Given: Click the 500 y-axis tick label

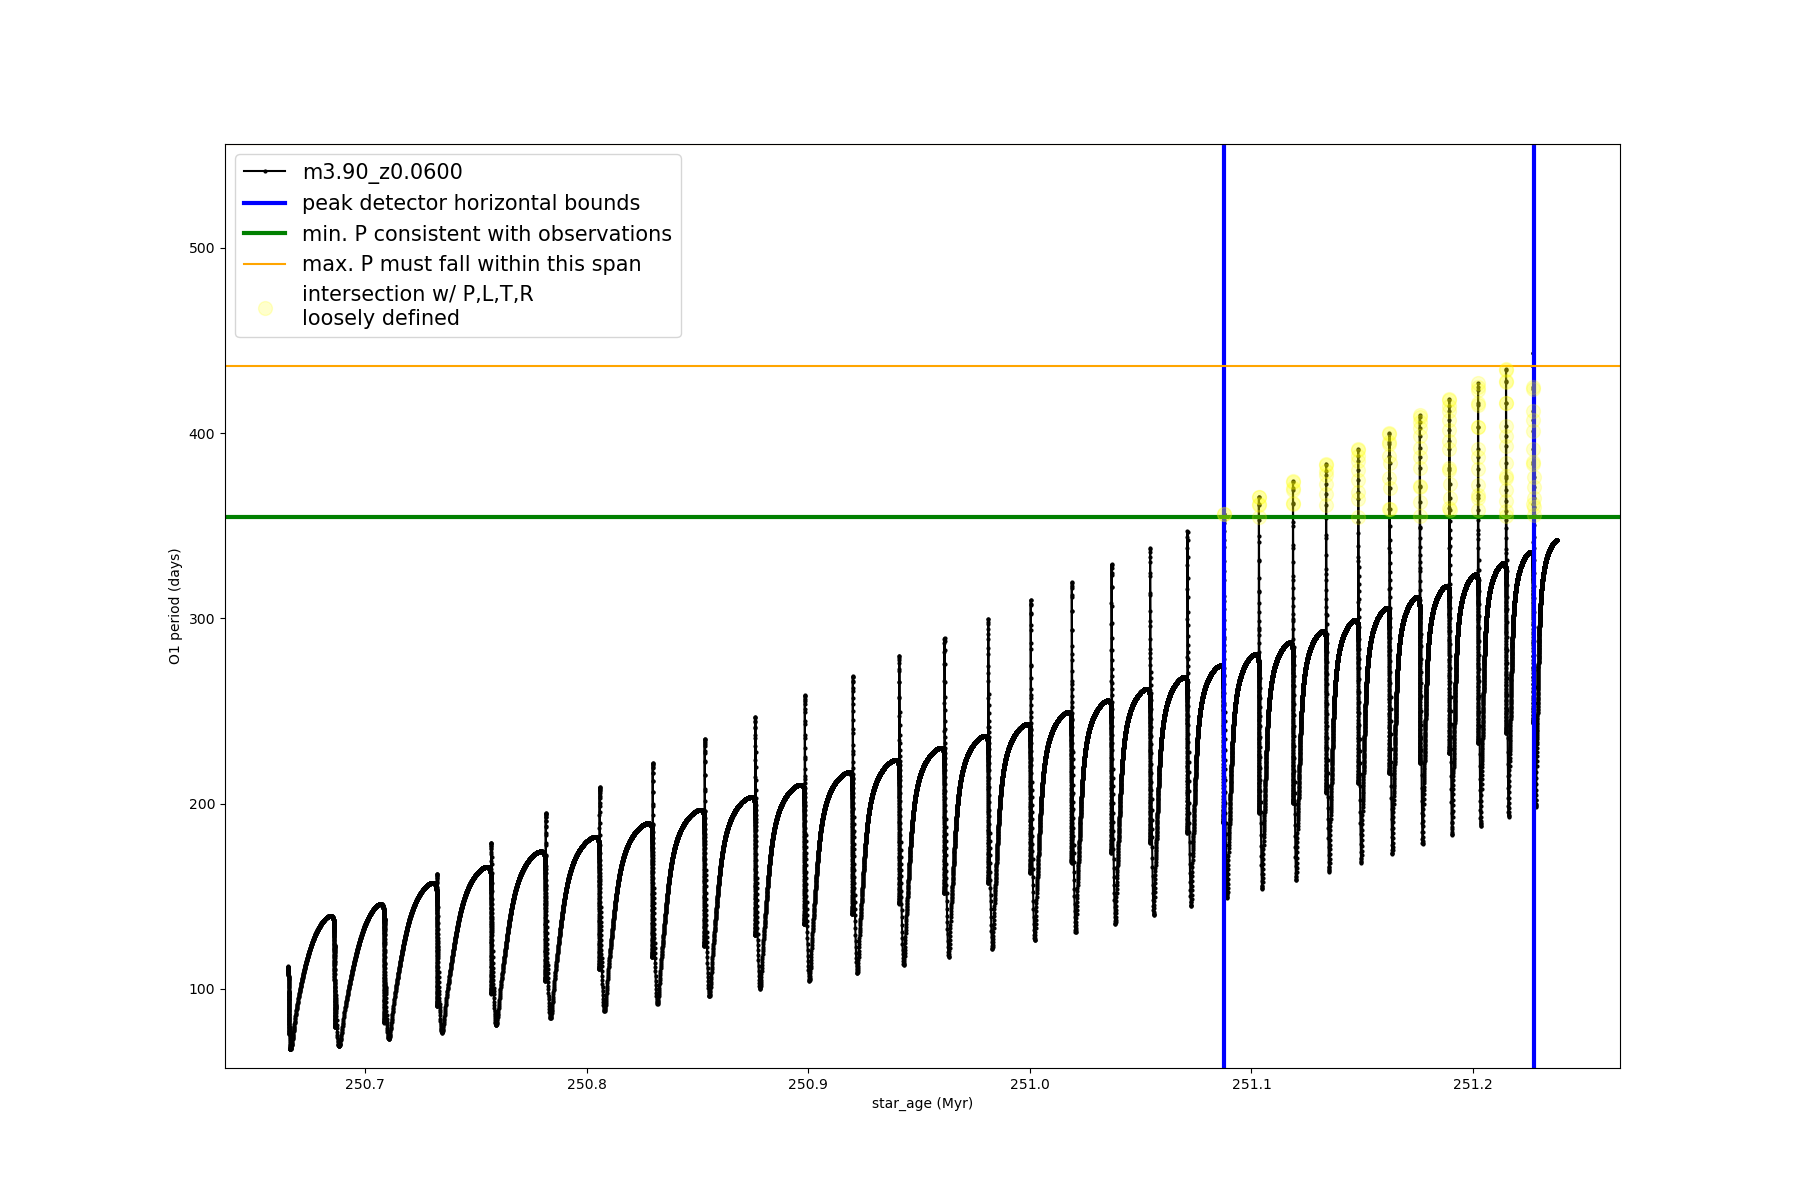Looking at the screenshot, I should click(202, 248).
